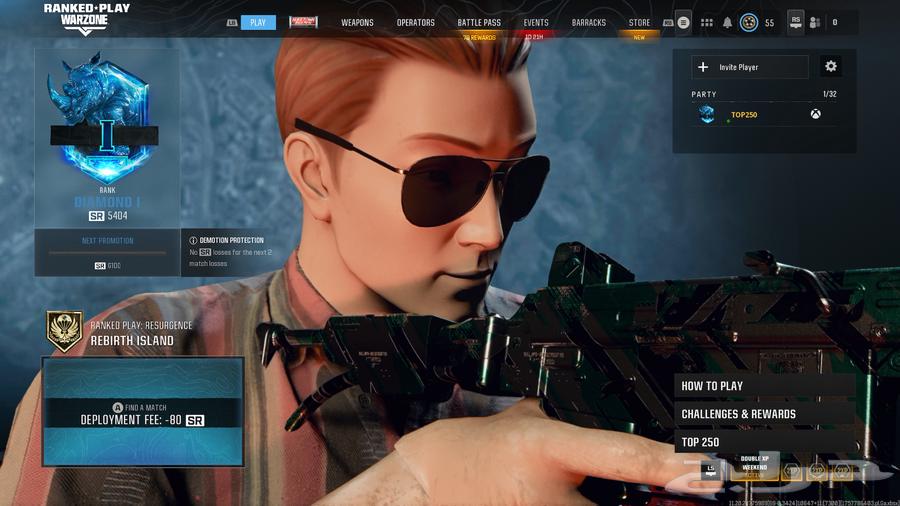This screenshot has height=506, width=900.
Task: Open the grid menu icon in top bar
Action: click(x=706, y=22)
